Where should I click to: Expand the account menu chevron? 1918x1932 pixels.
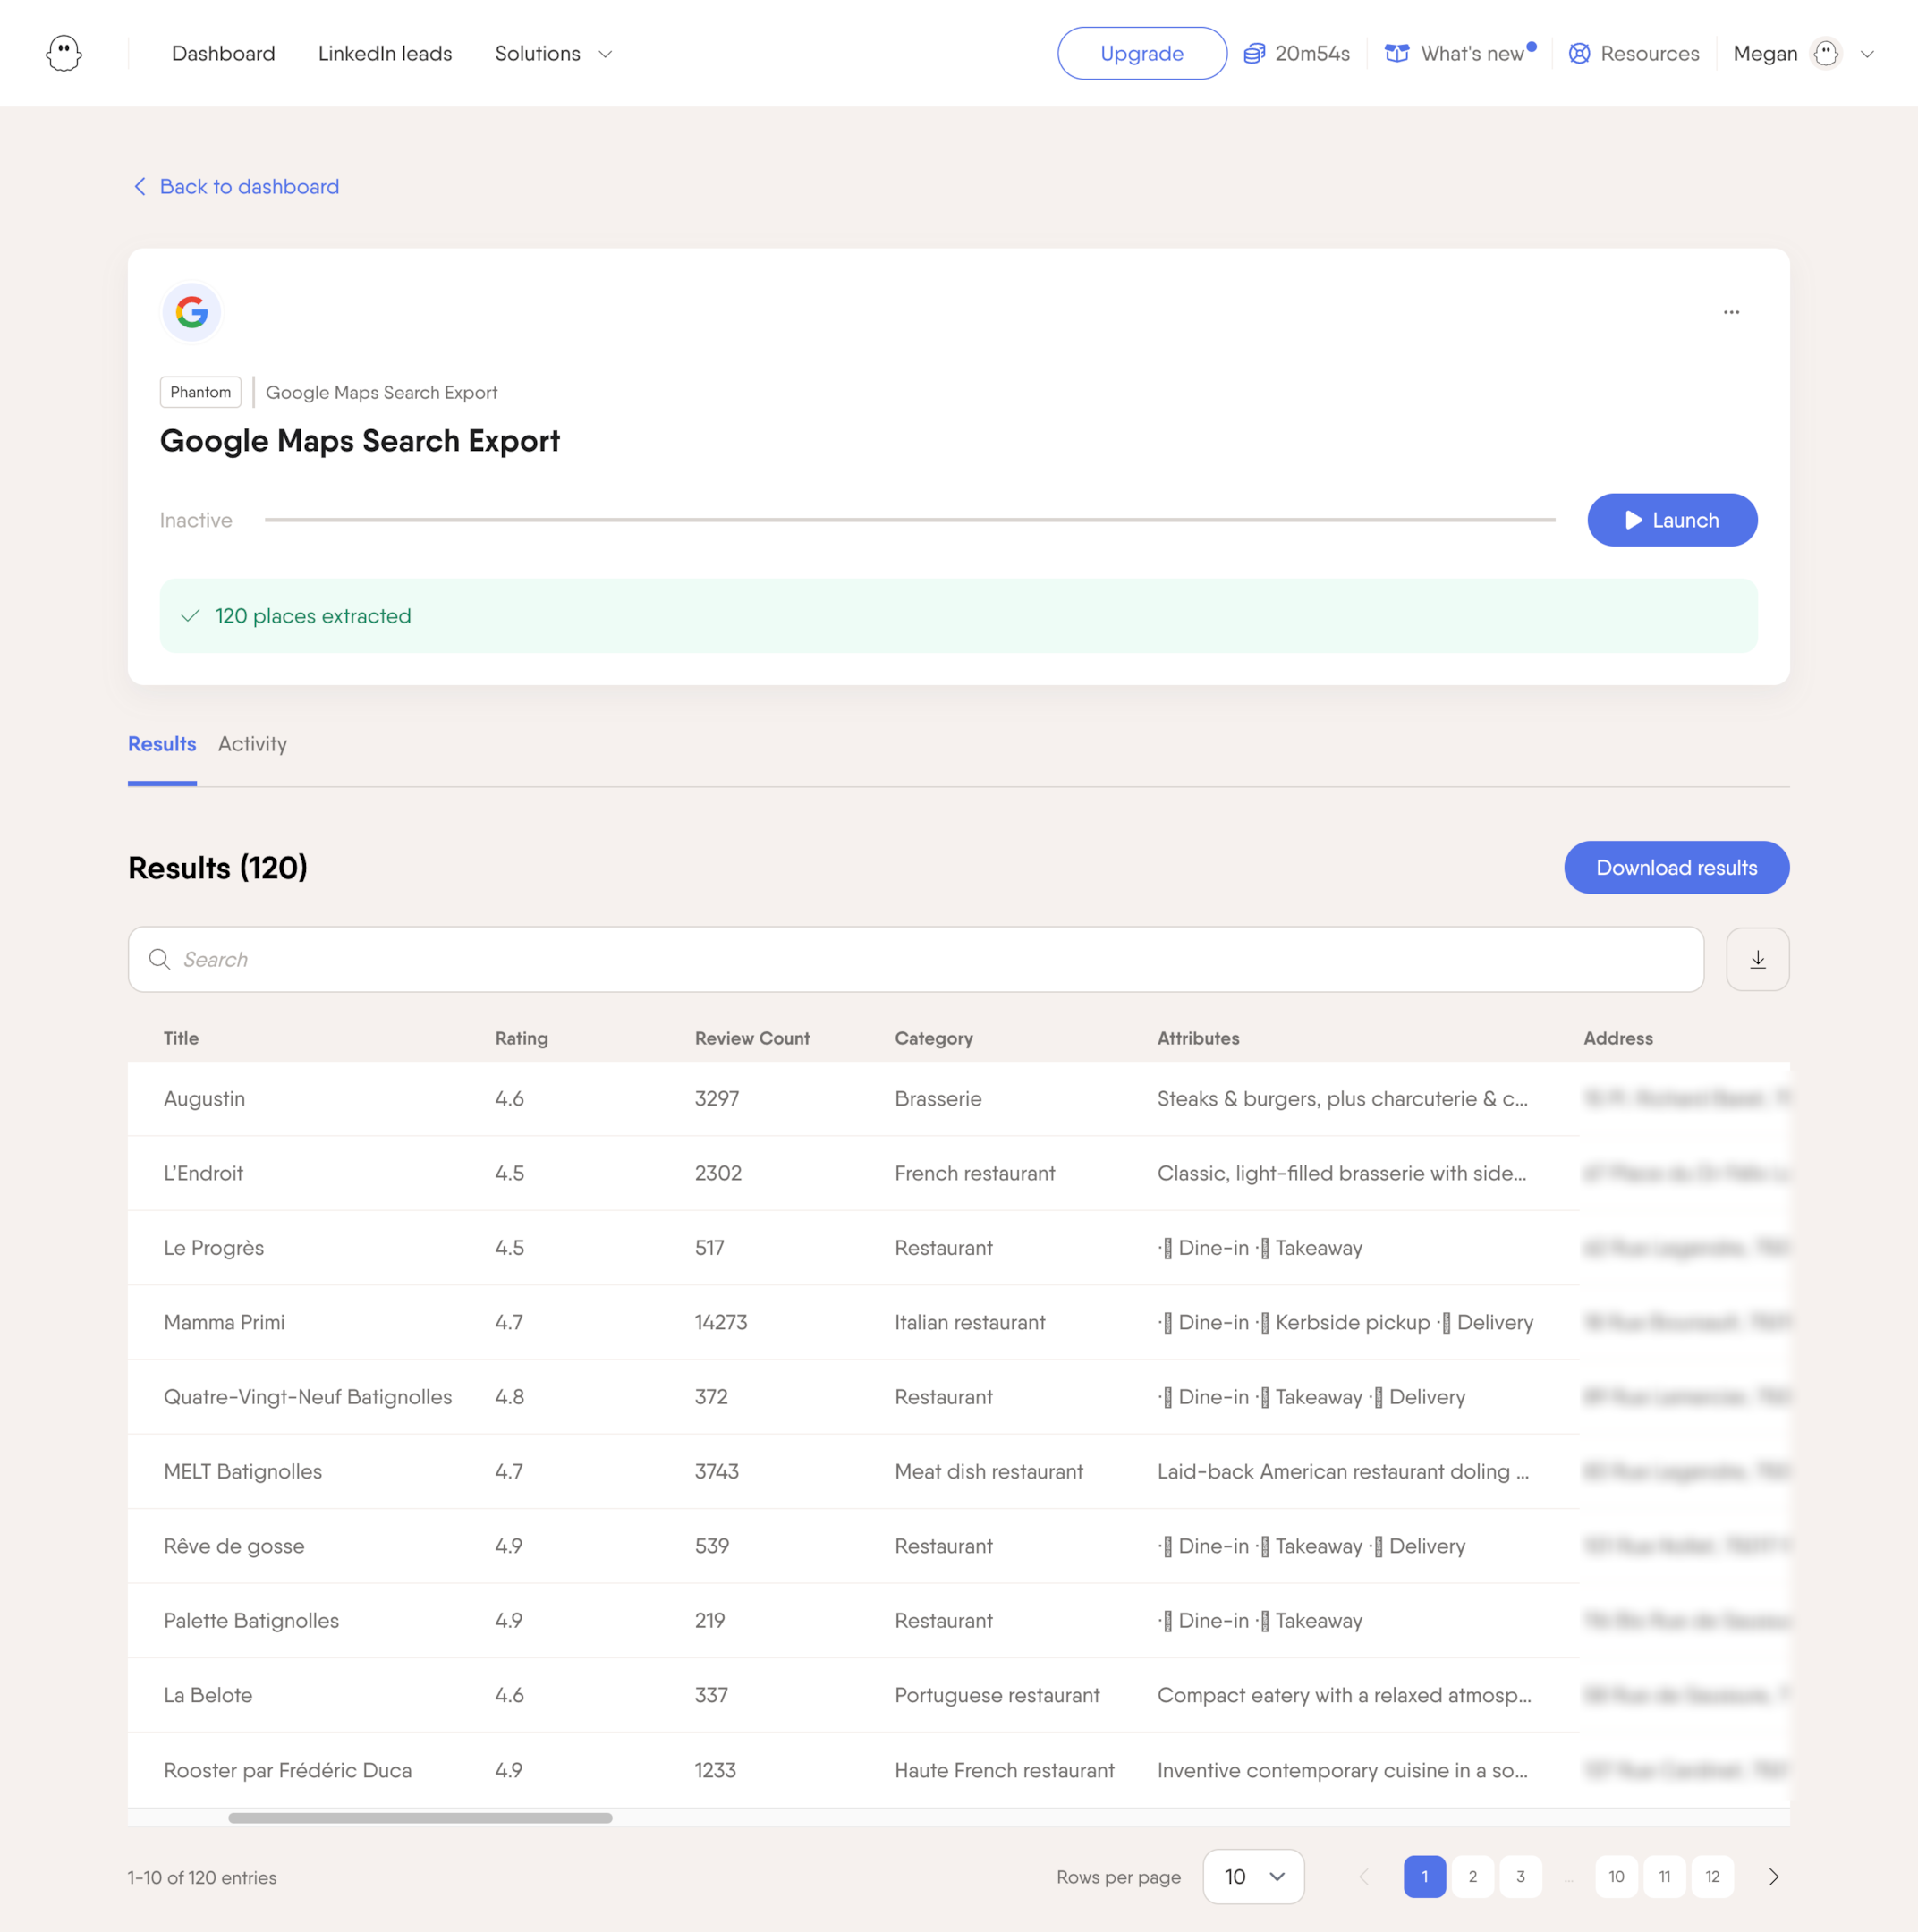tap(1867, 54)
